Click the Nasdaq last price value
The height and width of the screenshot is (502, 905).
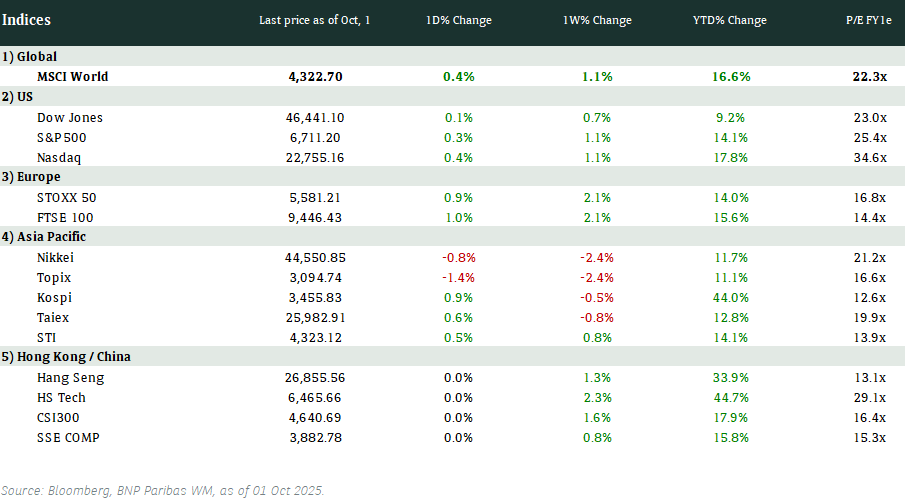[x=320, y=157]
